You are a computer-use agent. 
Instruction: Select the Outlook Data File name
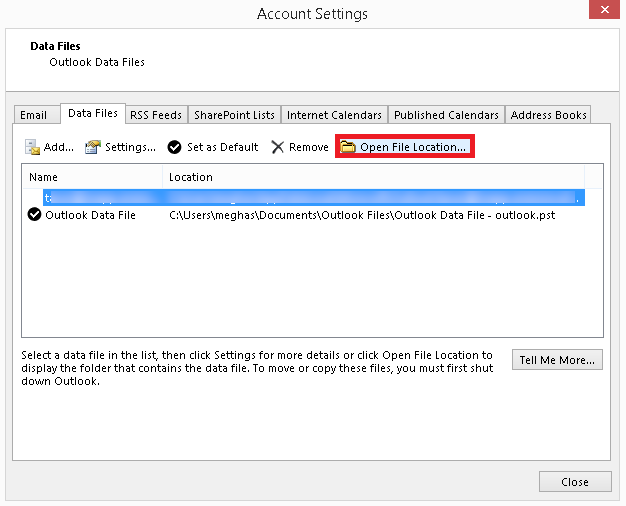pyautogui.click(x=90, y=215)
